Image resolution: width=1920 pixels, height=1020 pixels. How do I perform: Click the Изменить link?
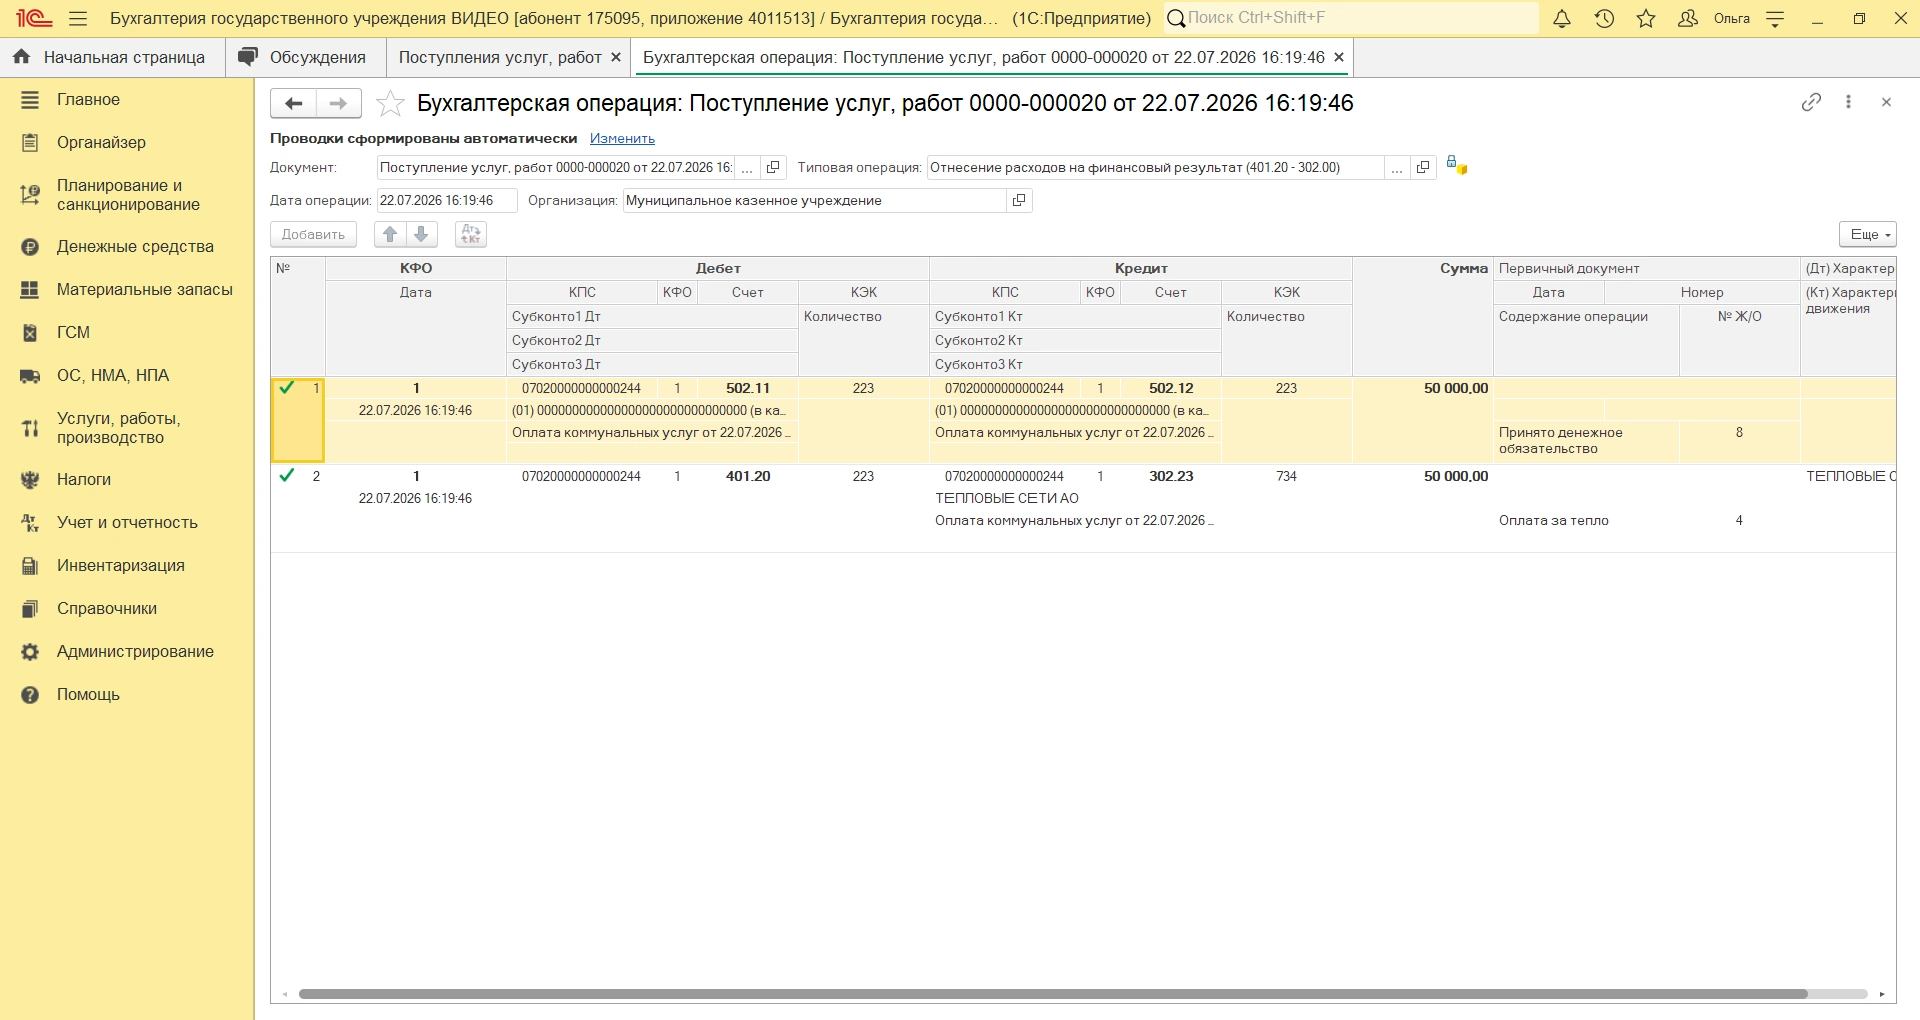[622, 139]
